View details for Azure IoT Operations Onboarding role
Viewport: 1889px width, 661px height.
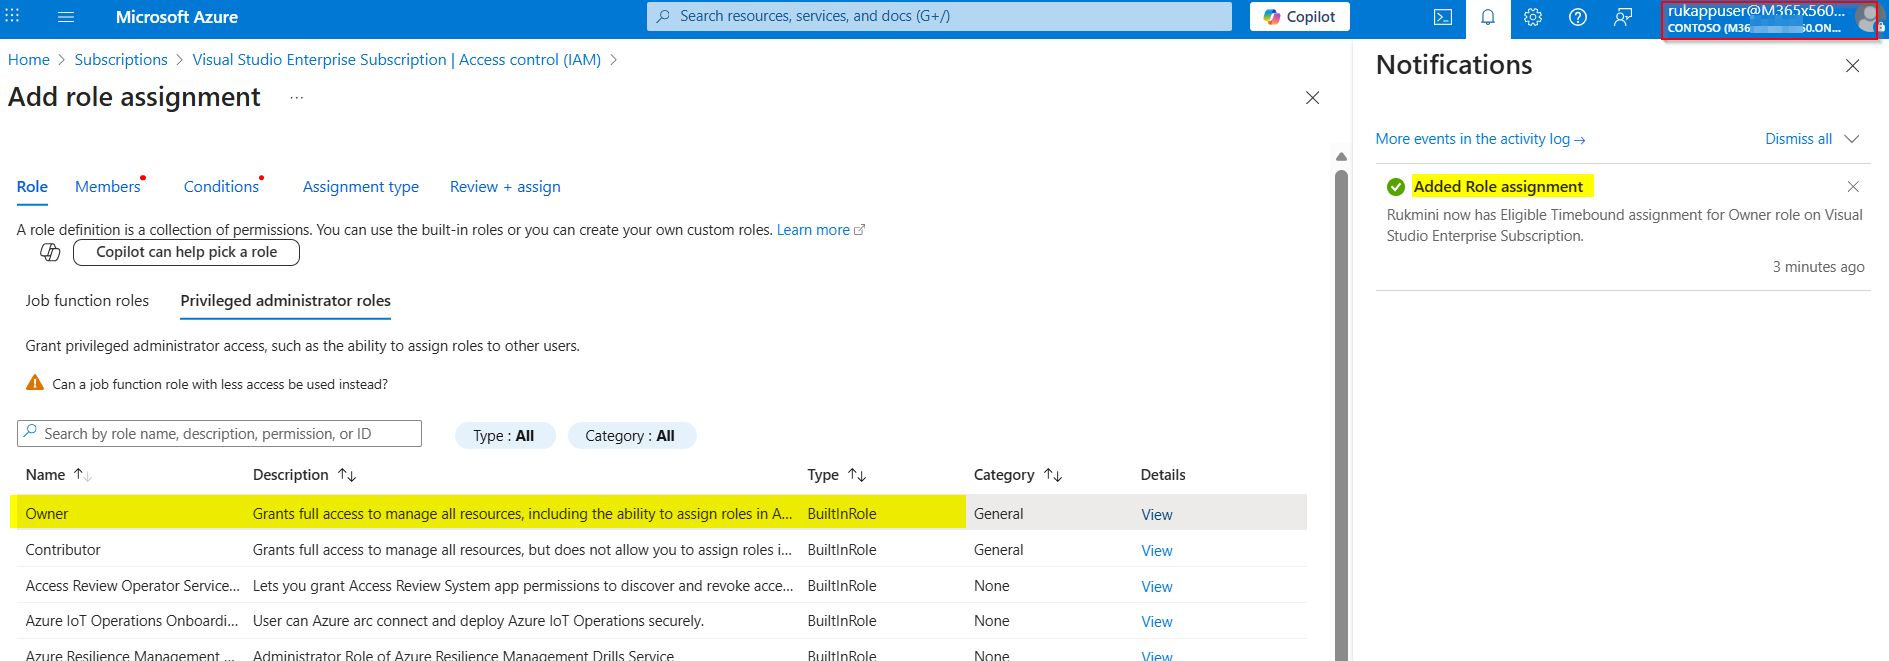pyautogui.click(x=1157, y=622)
